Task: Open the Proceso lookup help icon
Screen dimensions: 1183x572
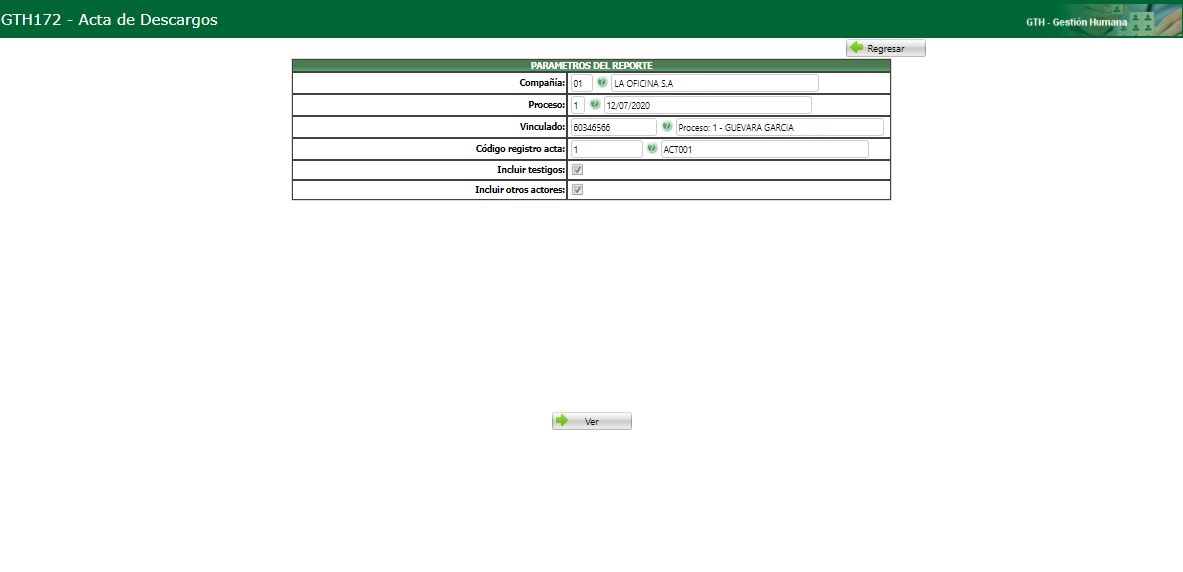Action: point(595,104)
